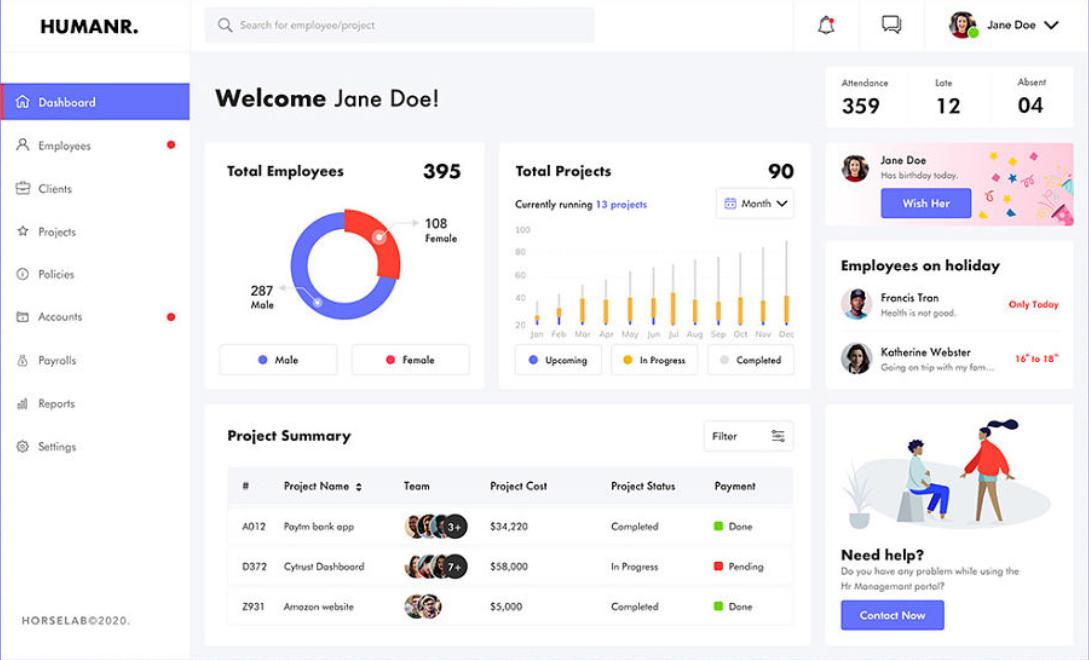Expand the Month dropdown
This screenshot has height=660, width=1089.
pos(755,204)
